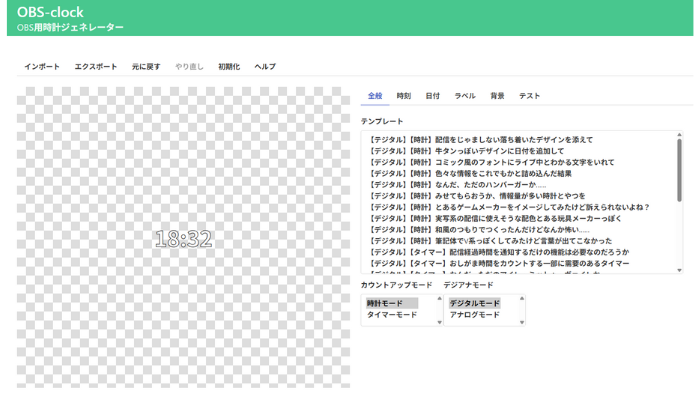Click エクスポート in the top menu
The width and height of the screenshot is (700, 400).
point(96,67)
